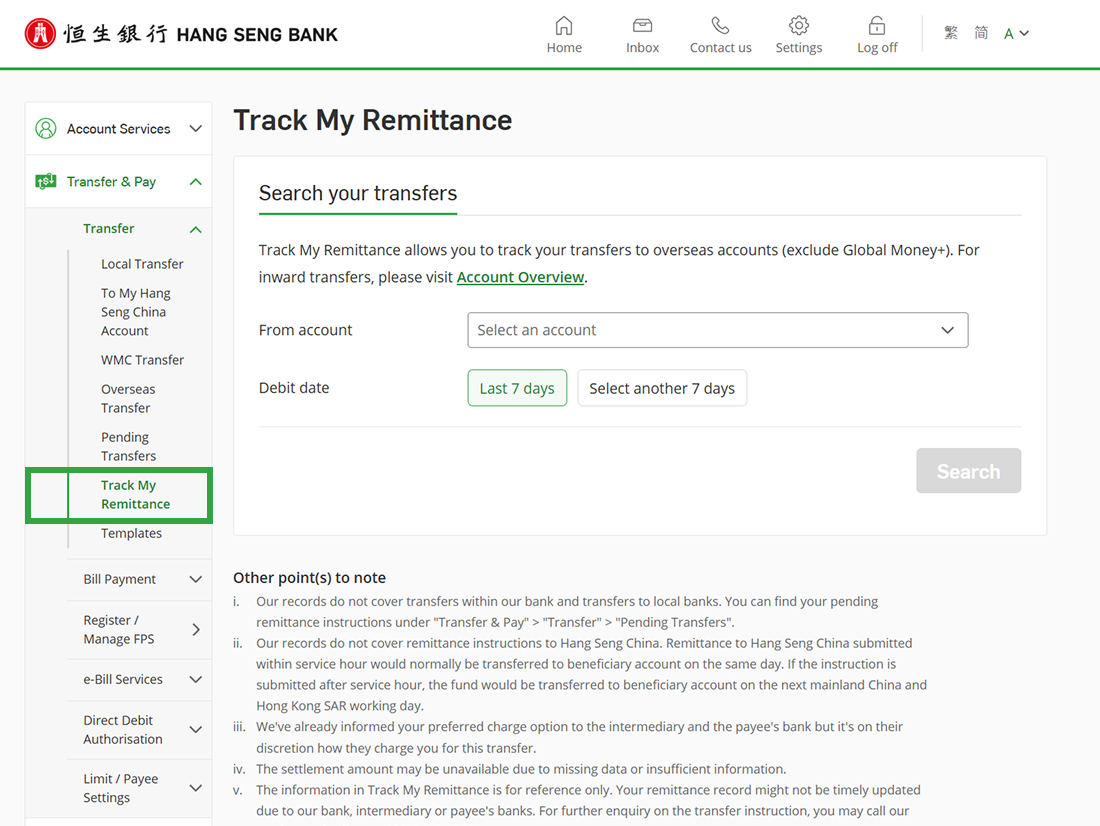Viewport: 1100px width, 826px height.
Task: Open the From account dropdown
Action: coord(717,330)
